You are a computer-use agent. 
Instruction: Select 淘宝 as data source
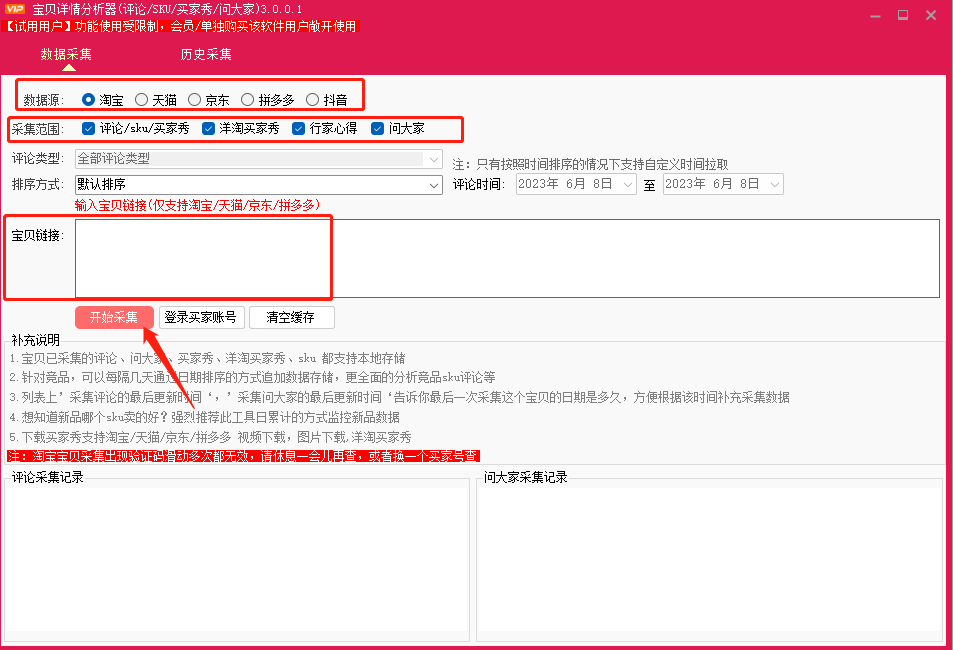pos(88,100)
